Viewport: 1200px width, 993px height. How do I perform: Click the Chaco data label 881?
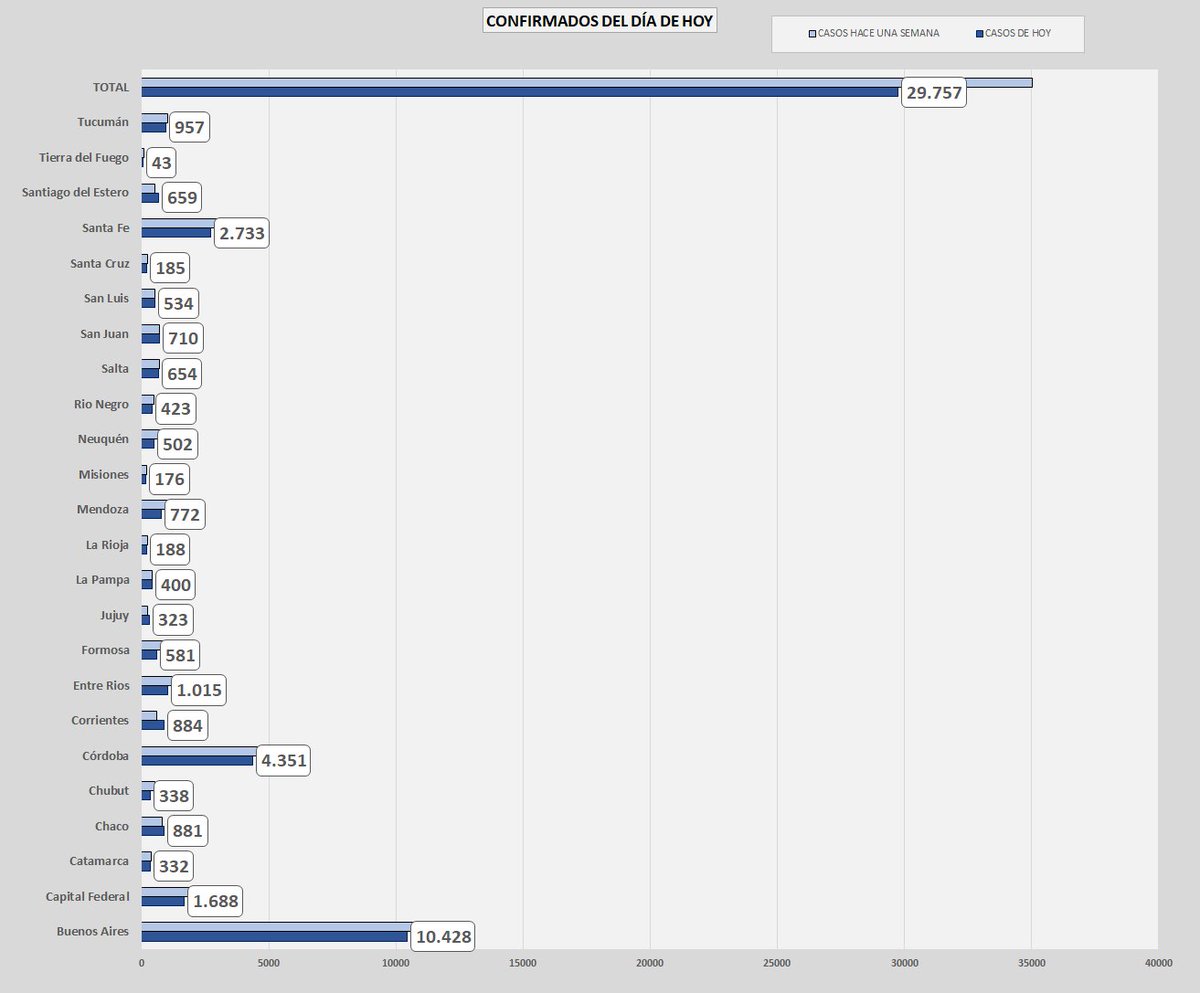(x=187, y=831)
